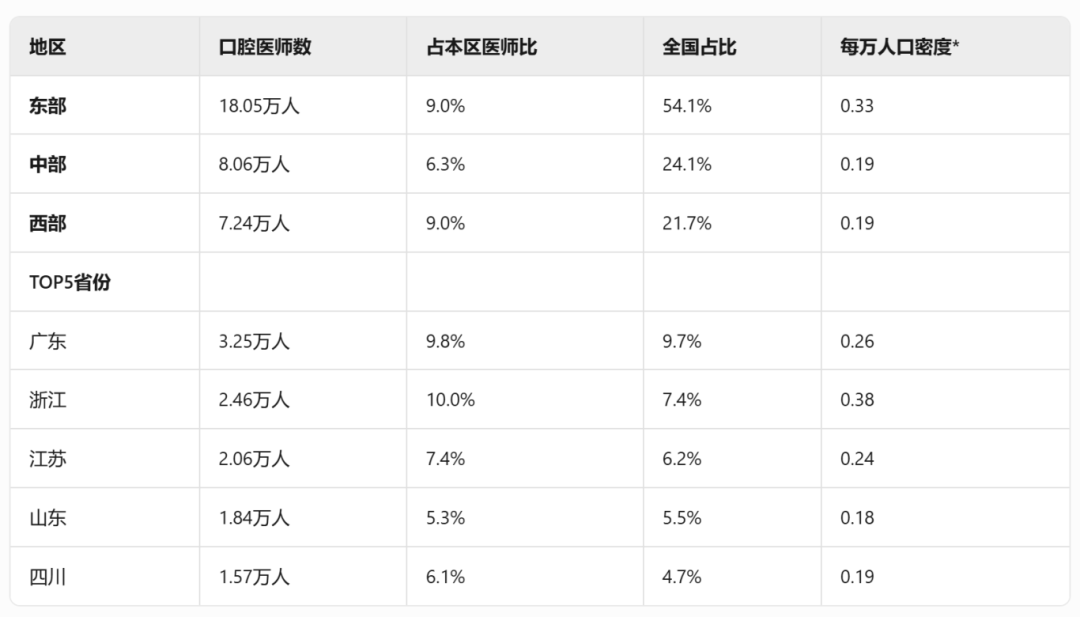Select the 四川 row label
The height and width of the screenshot is (617, 1080).
tap(48, 577)
